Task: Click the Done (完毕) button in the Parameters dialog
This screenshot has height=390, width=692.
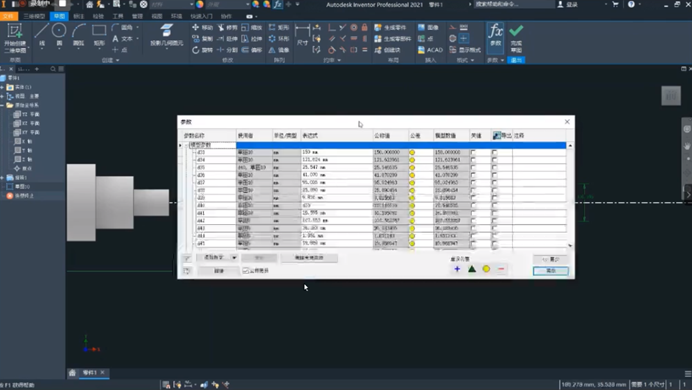Action: point(551,270)
